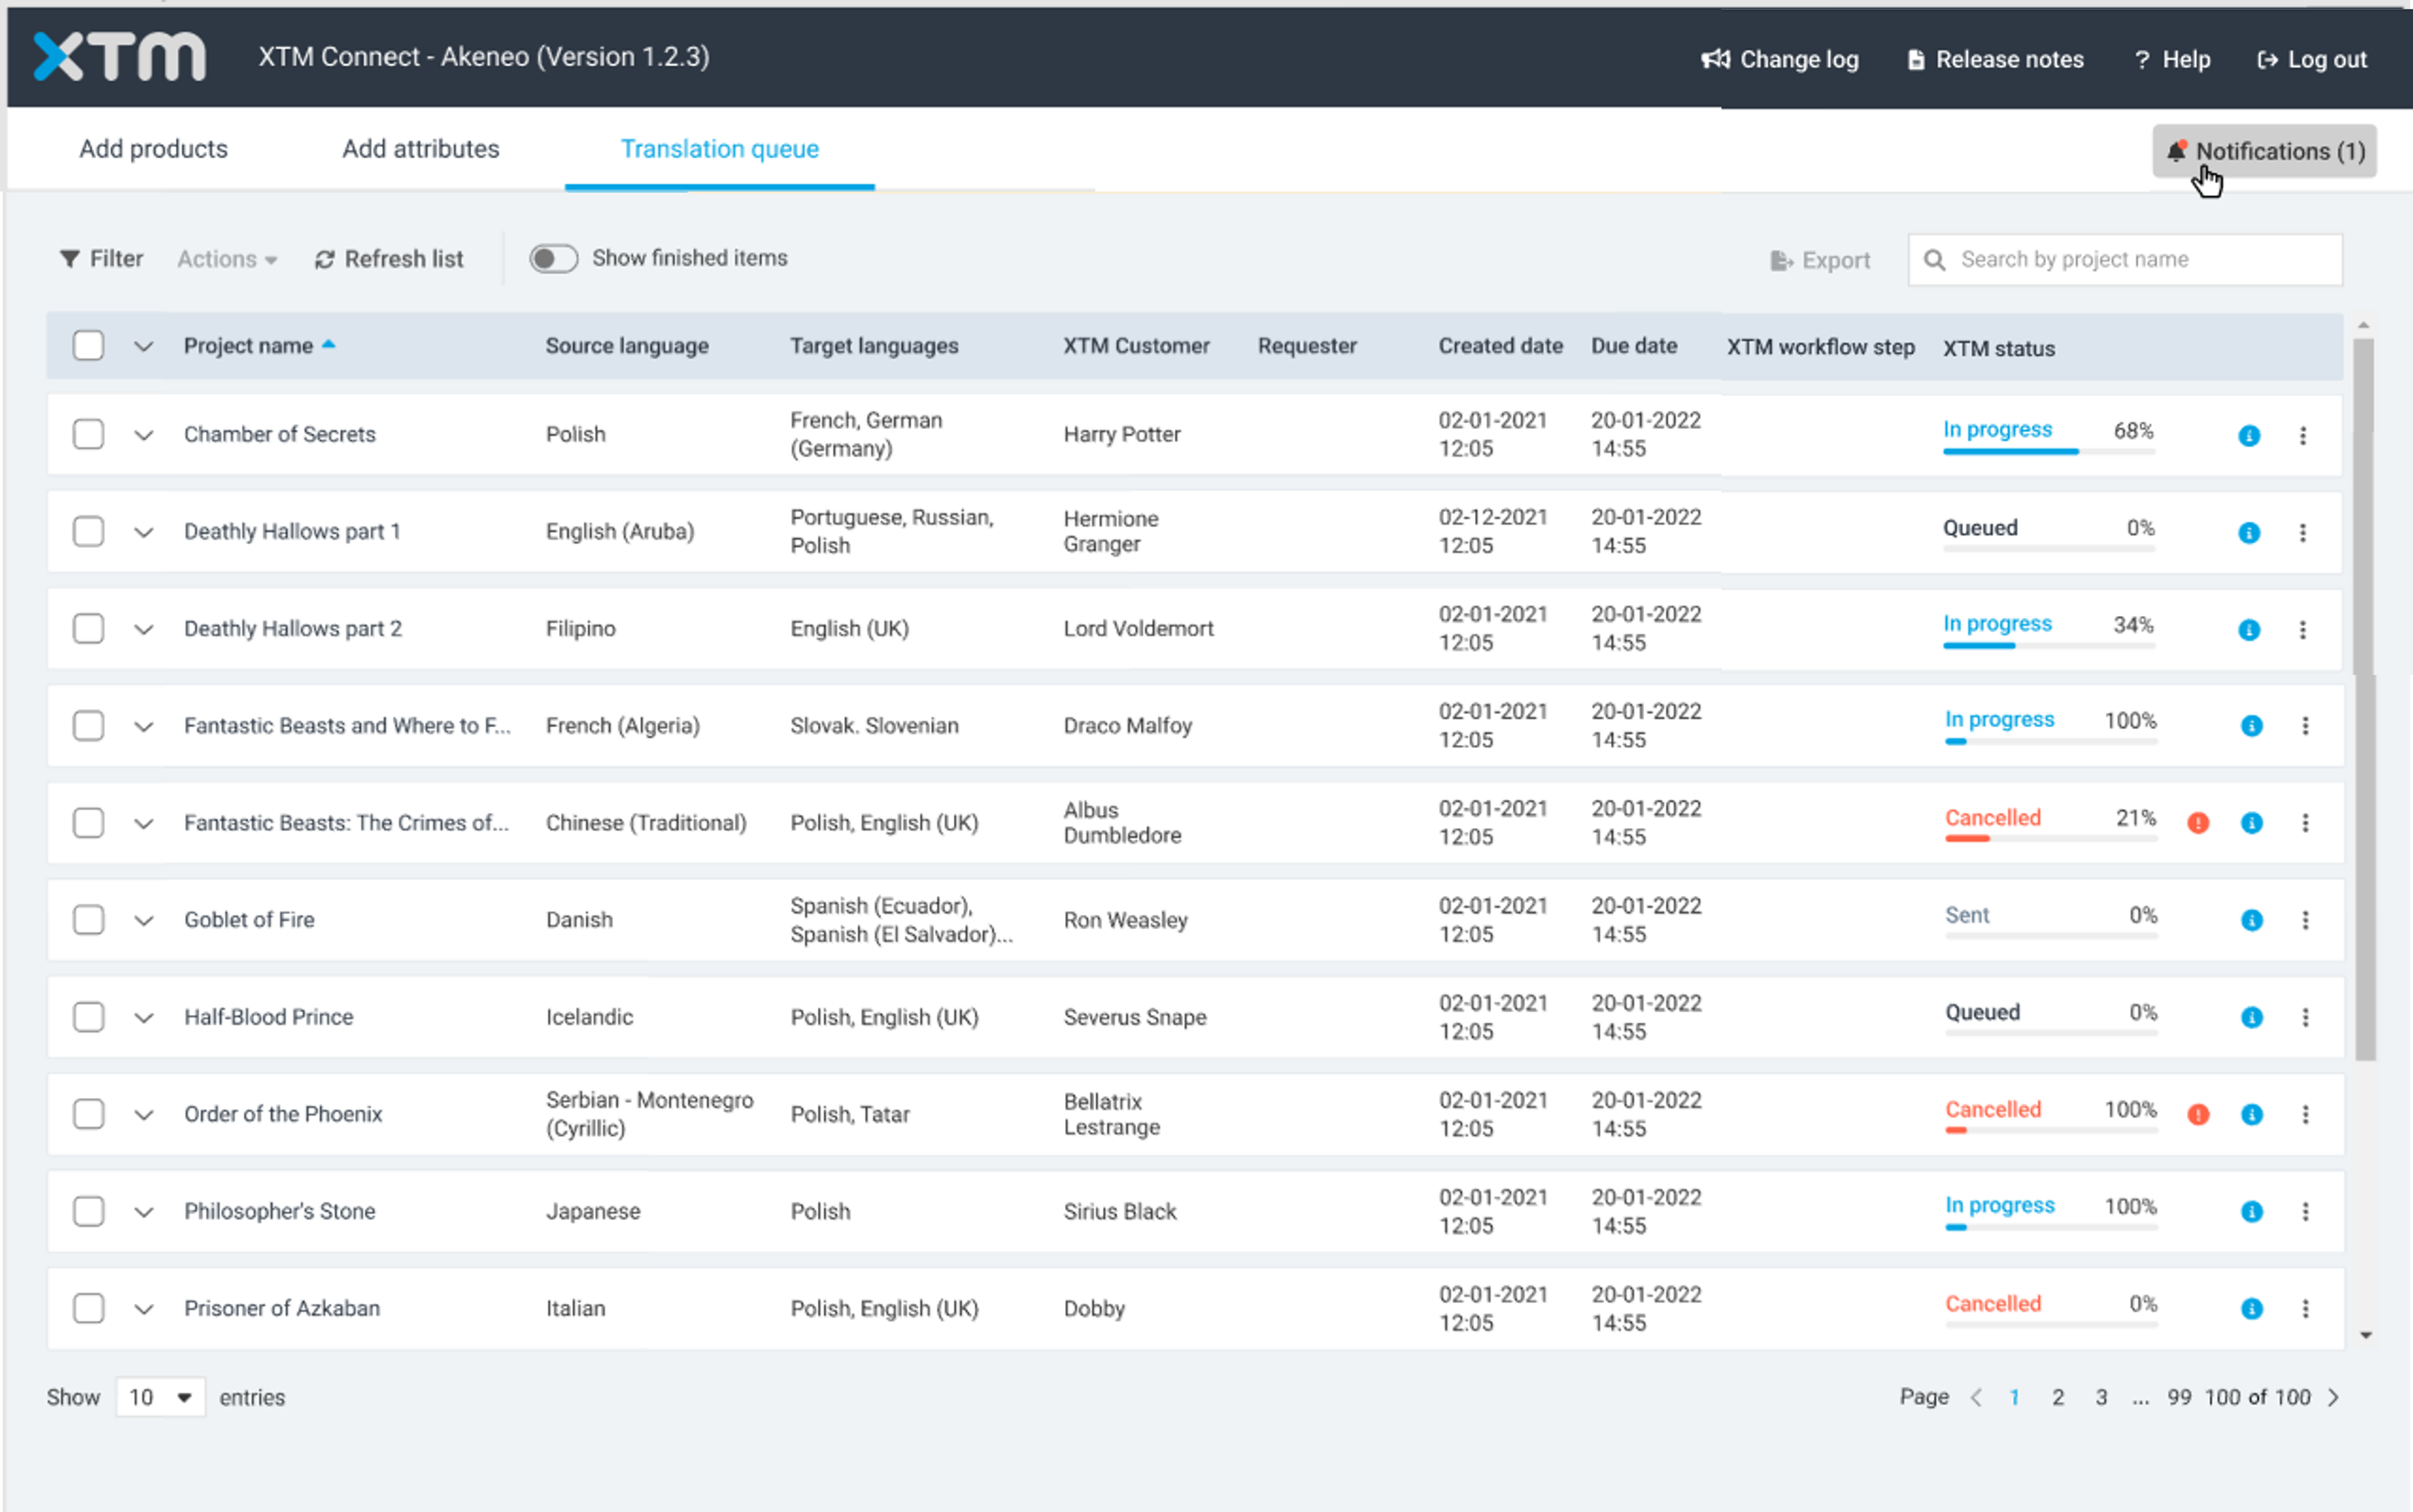Click the table vertical scrollbar

pos(2365,700)
